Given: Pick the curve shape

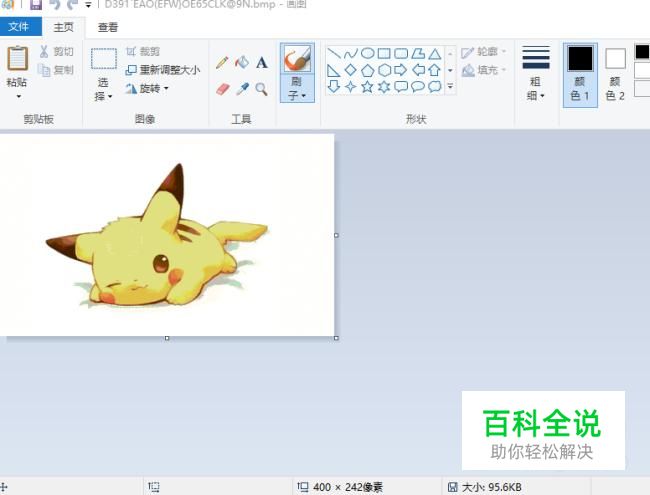Looking at the screenshot, I should tap(351, 53).
